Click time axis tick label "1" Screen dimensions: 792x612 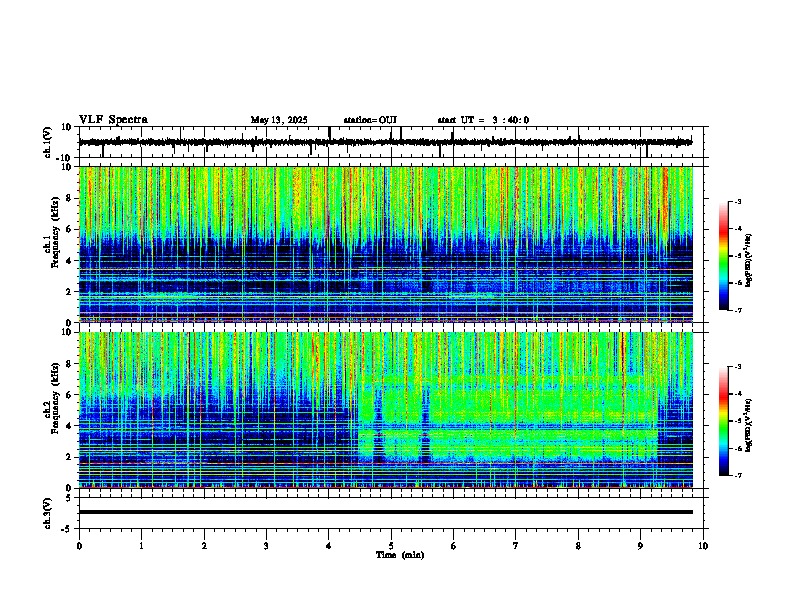pyautogui.click(x=141, y=546)
